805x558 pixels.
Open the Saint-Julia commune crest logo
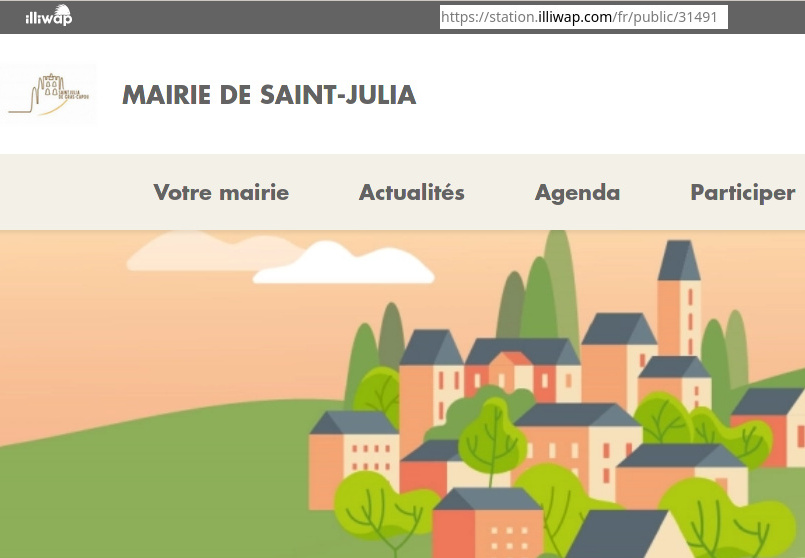pos(48,94)
